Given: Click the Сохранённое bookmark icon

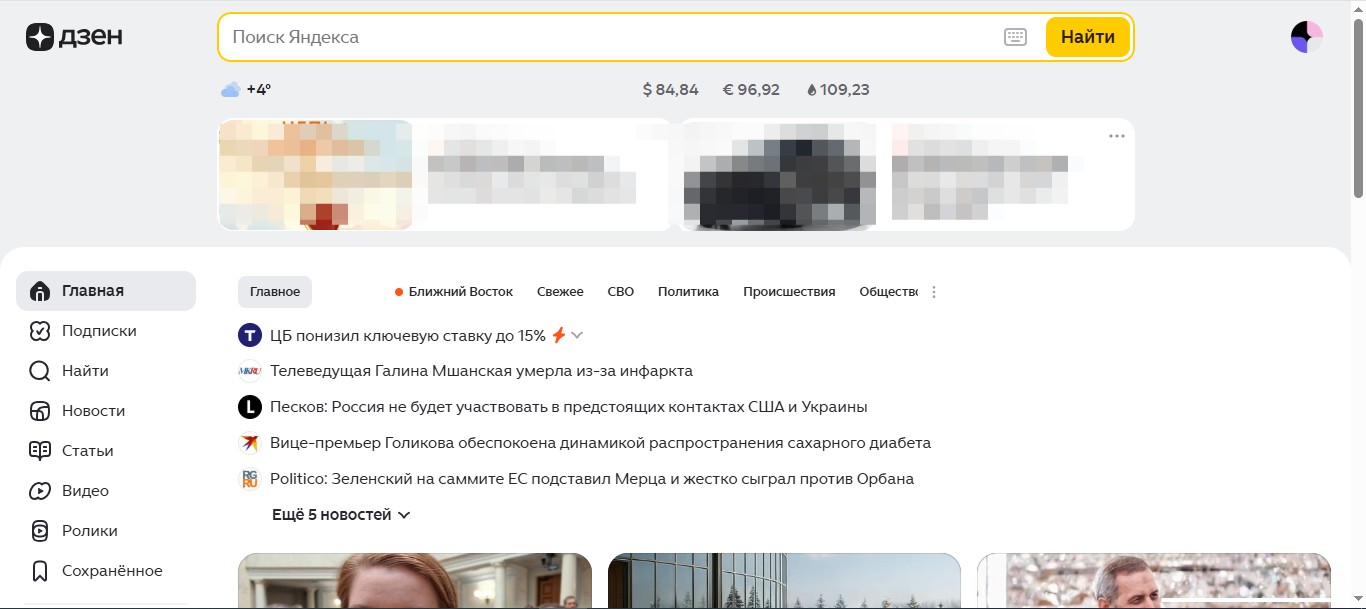Looking at the screenshot, I should (x=40, y=570).
